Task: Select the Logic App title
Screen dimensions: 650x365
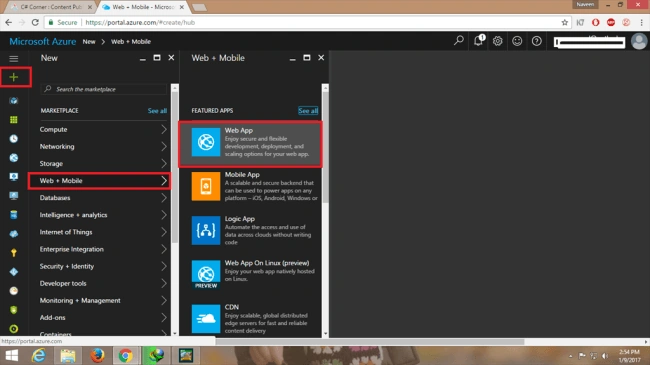Action: [240, 219]
